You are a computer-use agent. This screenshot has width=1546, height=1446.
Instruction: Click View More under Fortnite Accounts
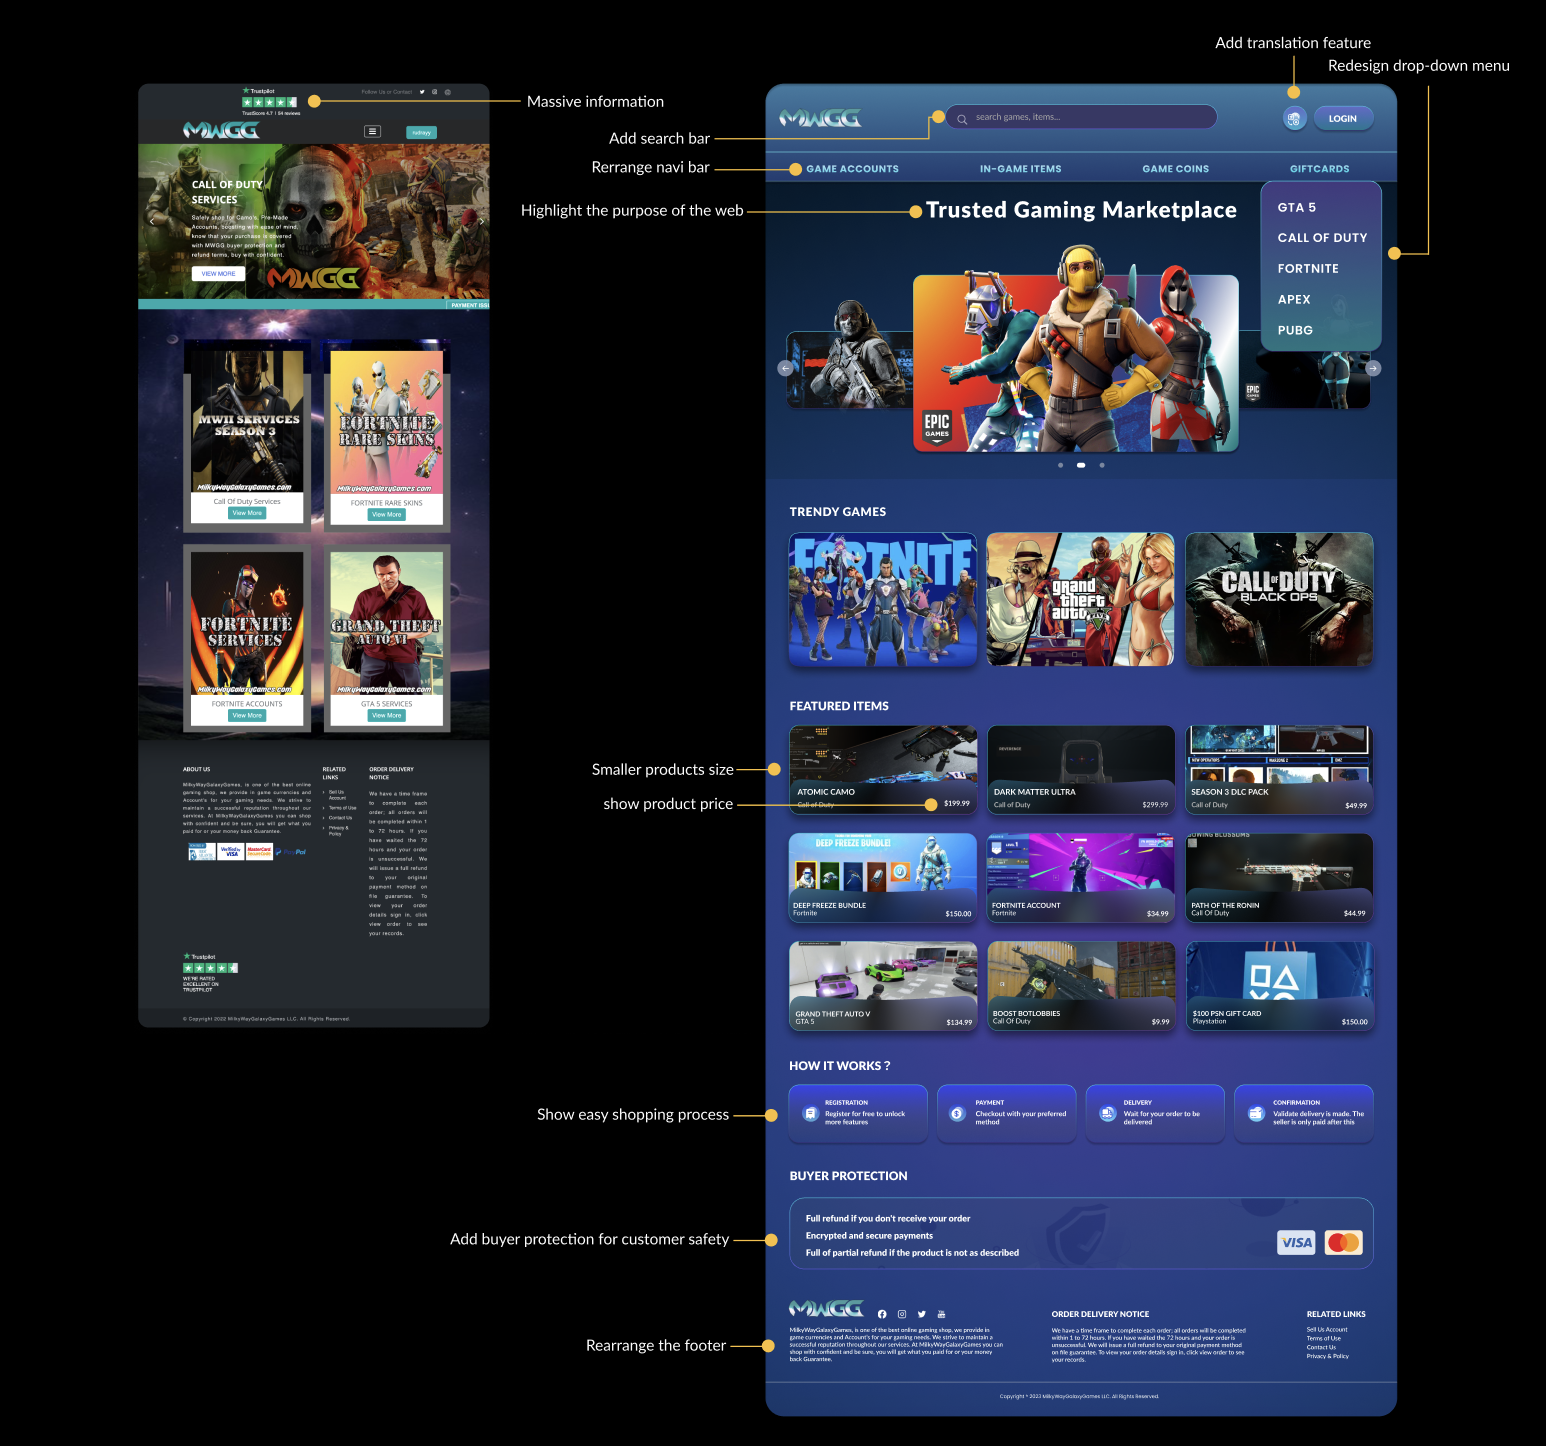[x=247, y=715]
